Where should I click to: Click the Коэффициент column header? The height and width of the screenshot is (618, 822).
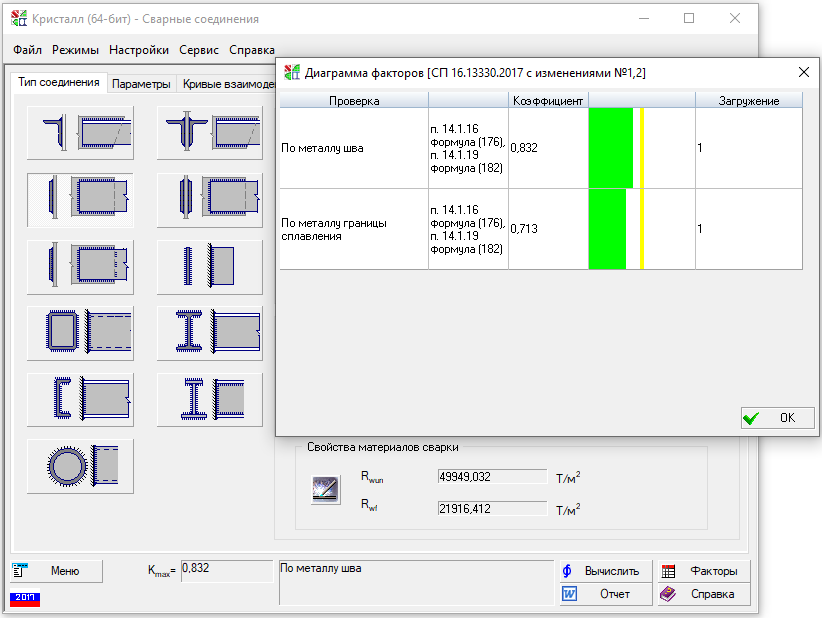pos(548,101)
